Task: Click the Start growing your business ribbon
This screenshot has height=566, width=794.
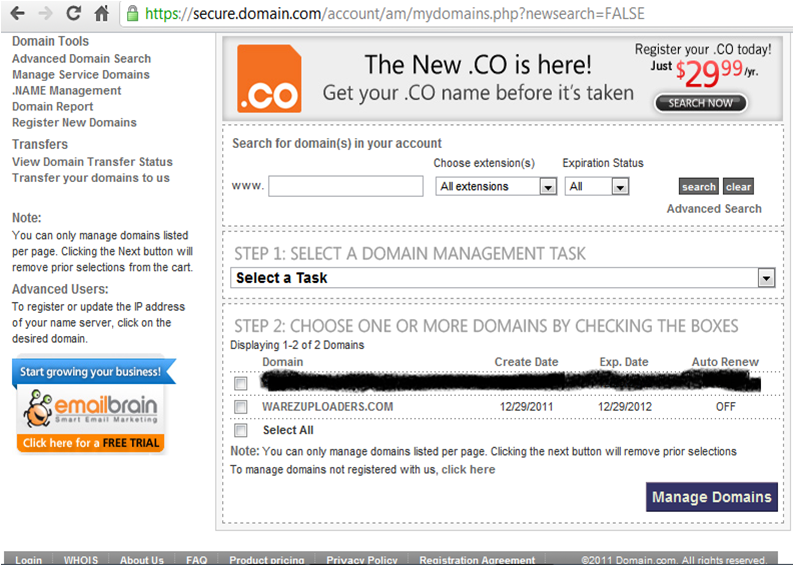Action: (94, 372)
